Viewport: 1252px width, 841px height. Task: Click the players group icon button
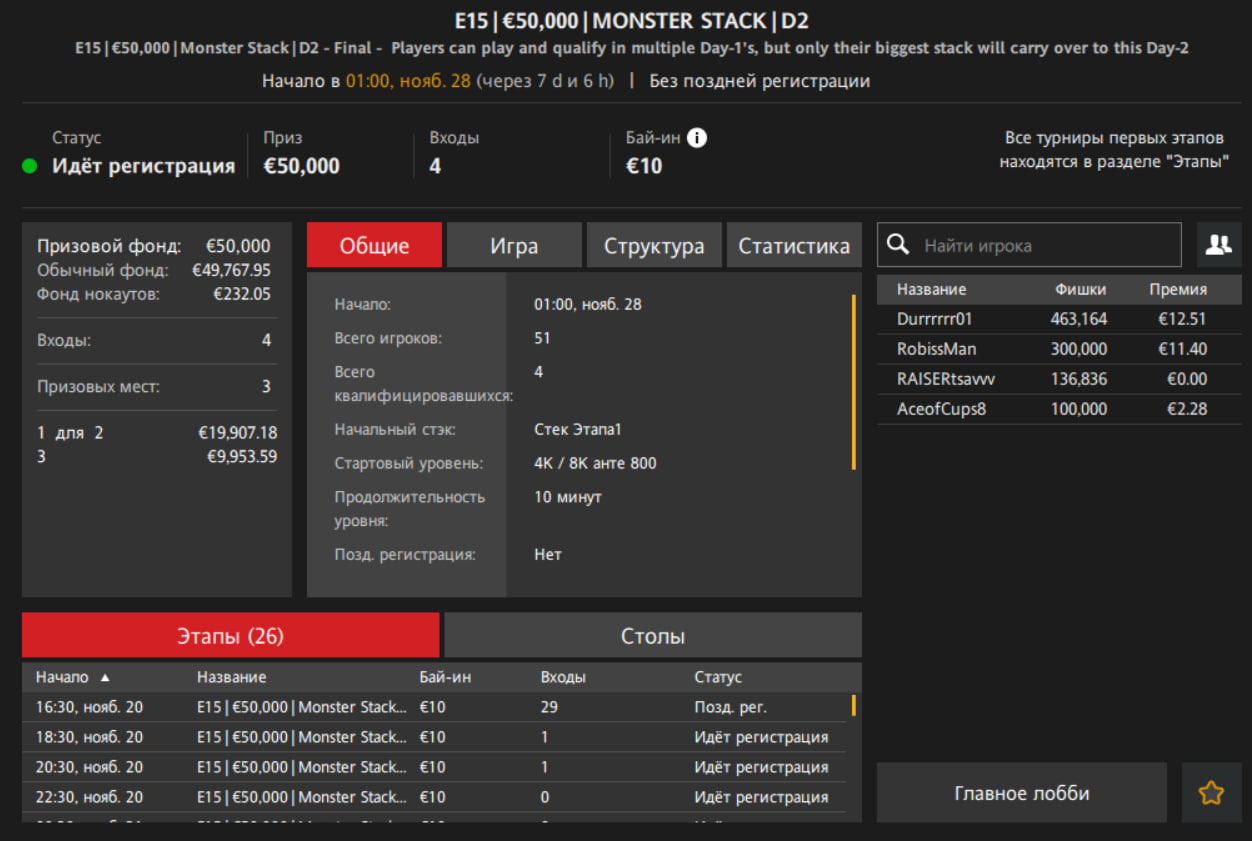coord(1218,245)
